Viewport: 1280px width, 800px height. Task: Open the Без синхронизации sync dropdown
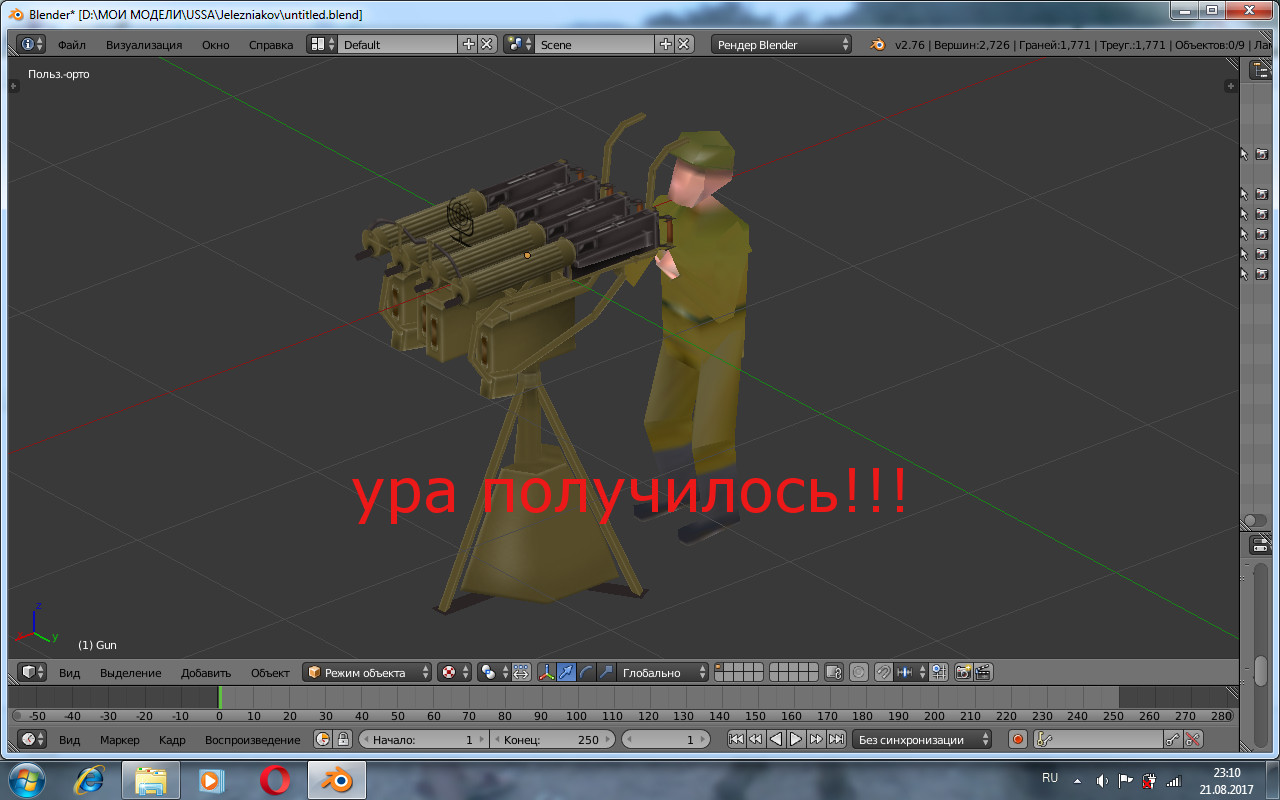pyautogui.click(x=923, y=739)
